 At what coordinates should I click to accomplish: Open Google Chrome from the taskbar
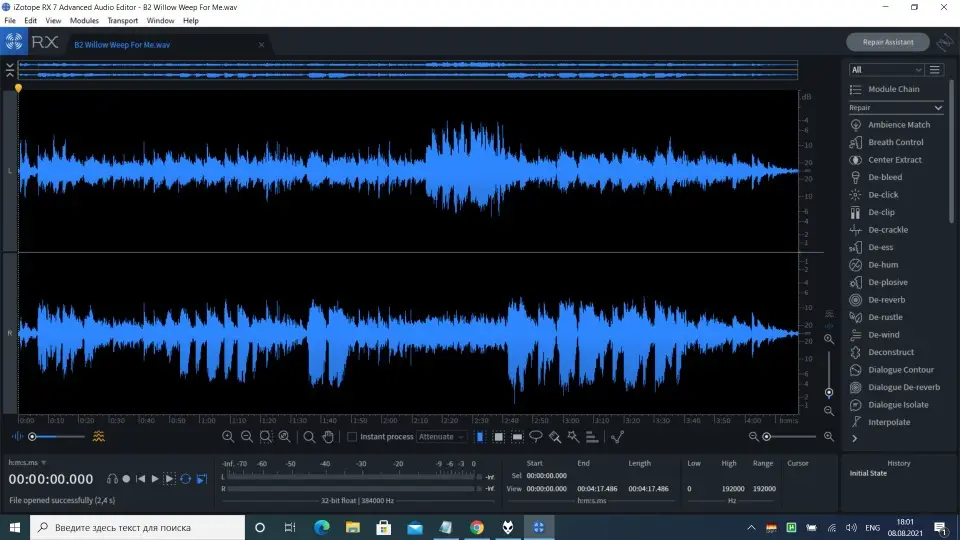pos(477,527)
